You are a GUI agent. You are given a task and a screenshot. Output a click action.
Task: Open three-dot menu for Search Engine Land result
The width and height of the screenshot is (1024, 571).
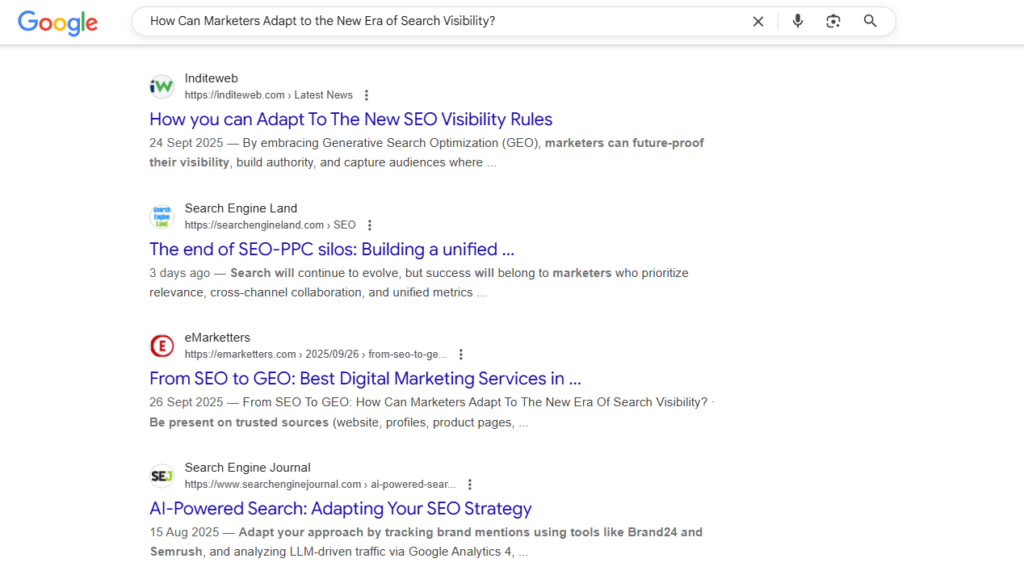[x=370, y=225]
